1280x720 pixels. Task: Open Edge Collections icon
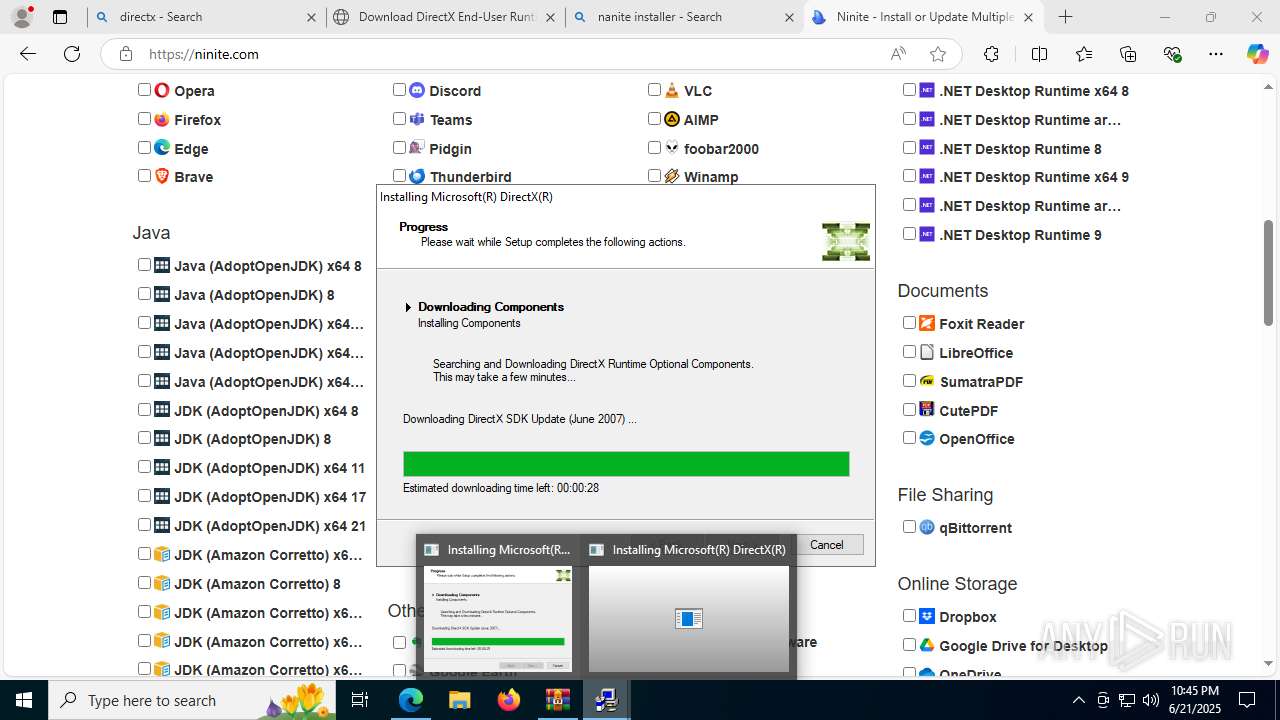pos(1128,54)
